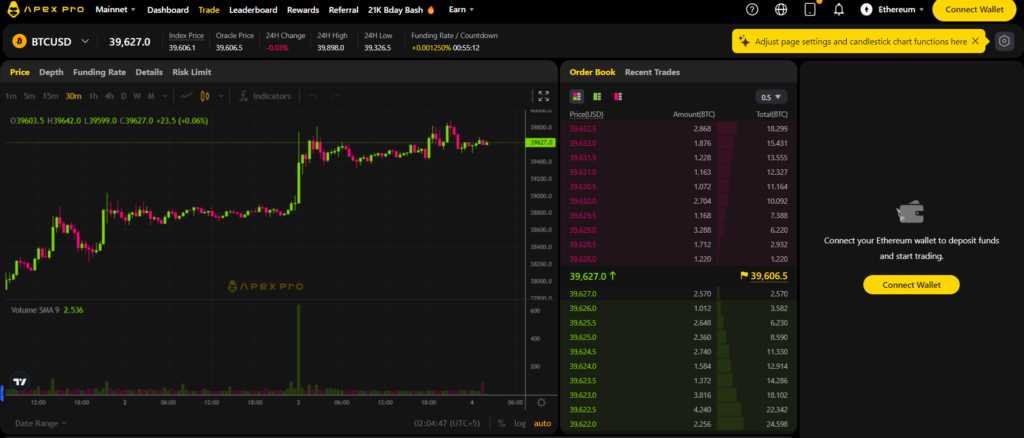Switch to the Funding Rate tab
This screenshot has width=1024, height=438.
(x=99, y=72)
